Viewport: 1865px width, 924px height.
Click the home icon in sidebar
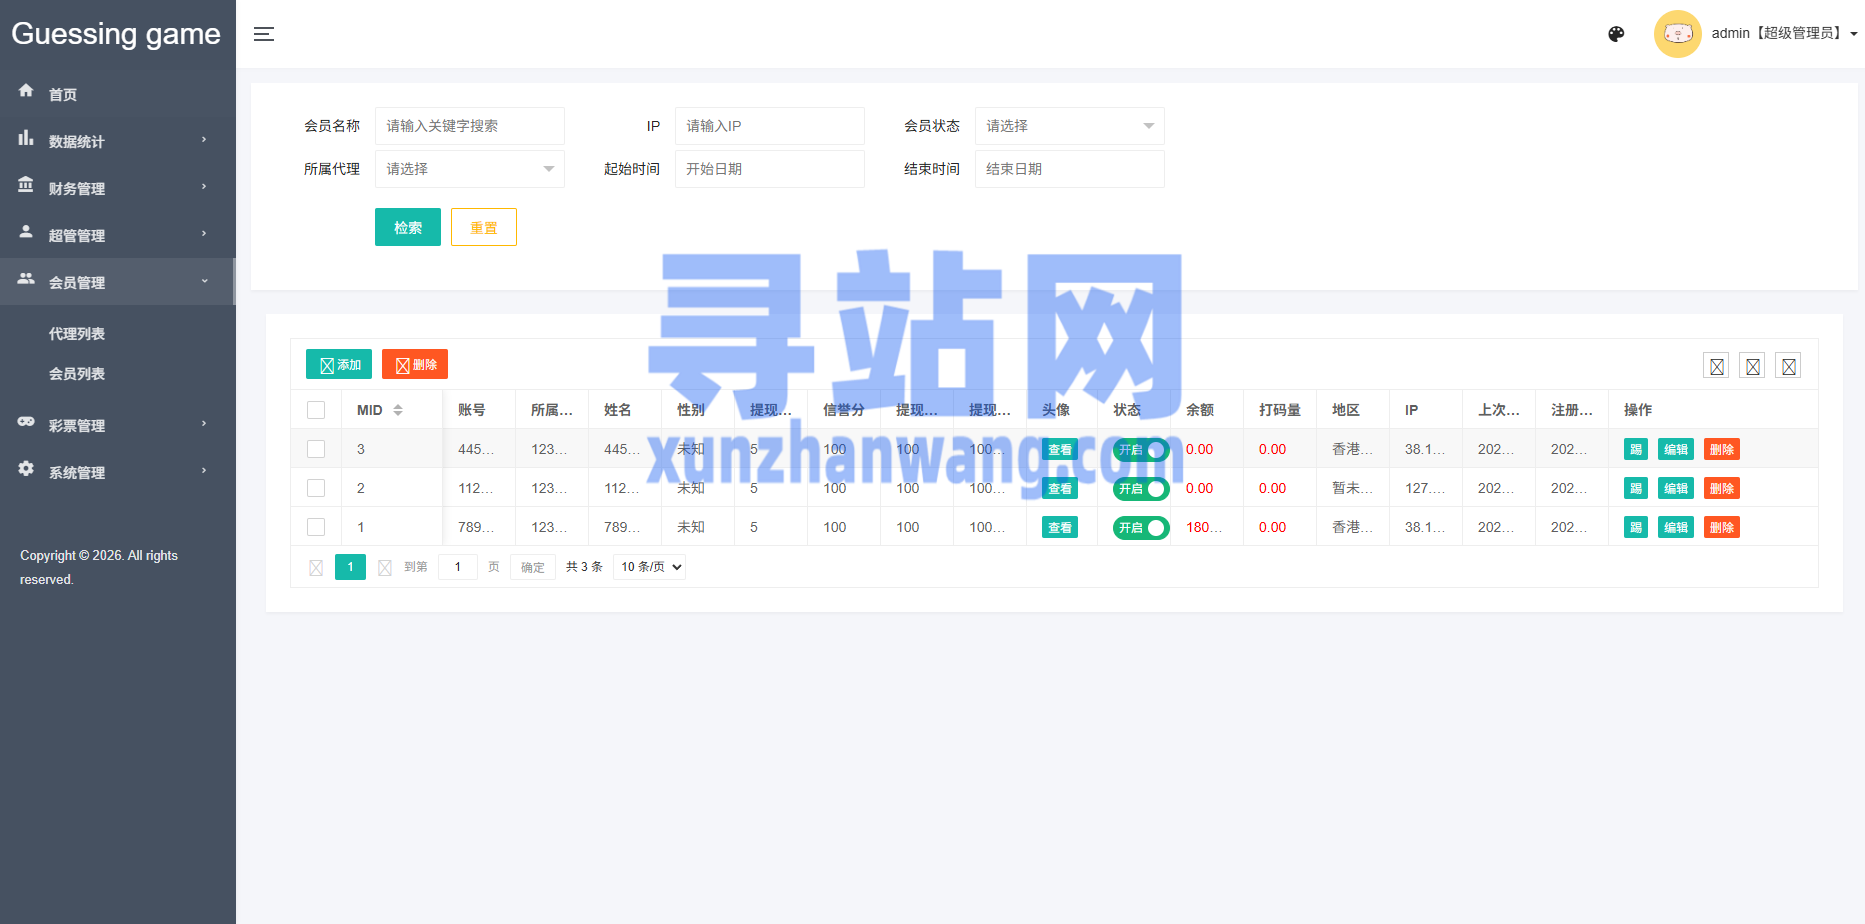pos(26,91)
